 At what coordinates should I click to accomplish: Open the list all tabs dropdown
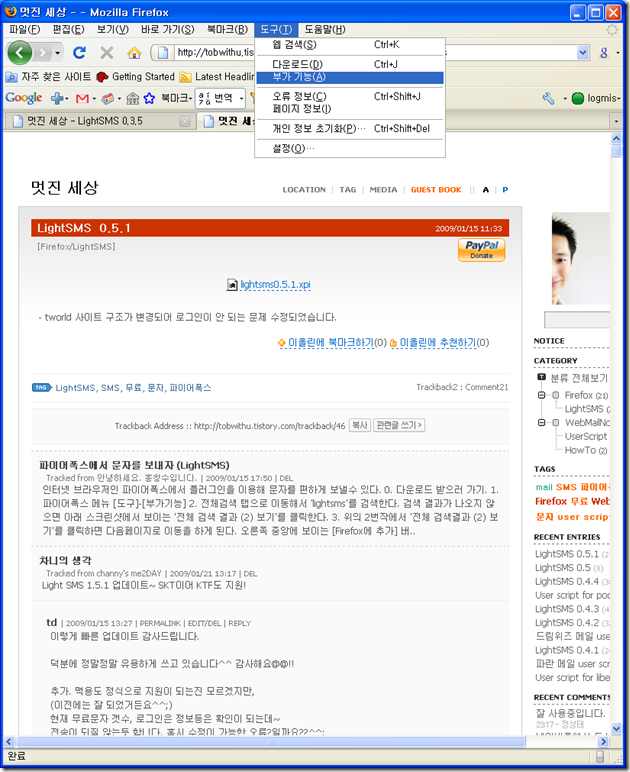pyautogui.click(x=616, y=121)
